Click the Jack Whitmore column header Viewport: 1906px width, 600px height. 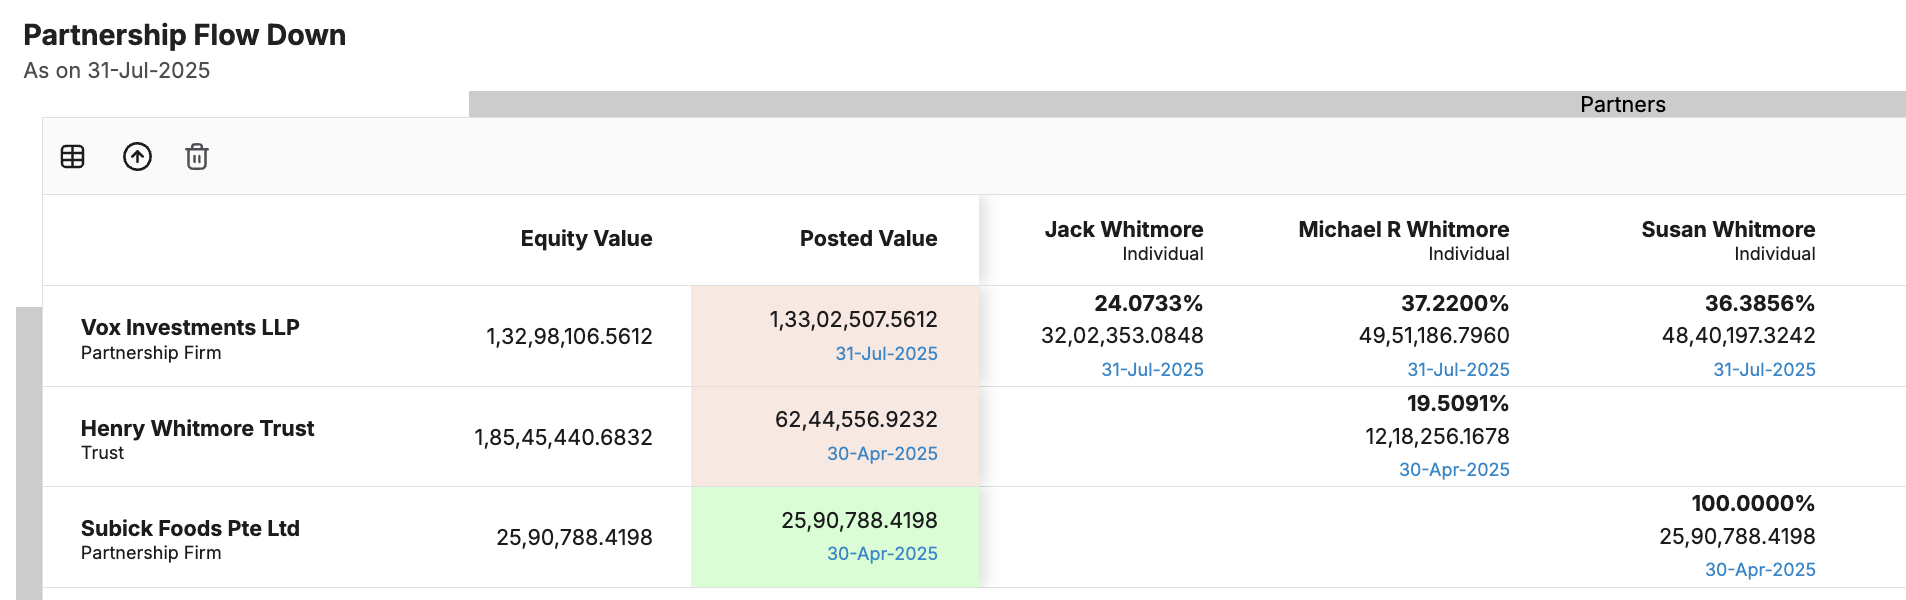coord(1123,230)
